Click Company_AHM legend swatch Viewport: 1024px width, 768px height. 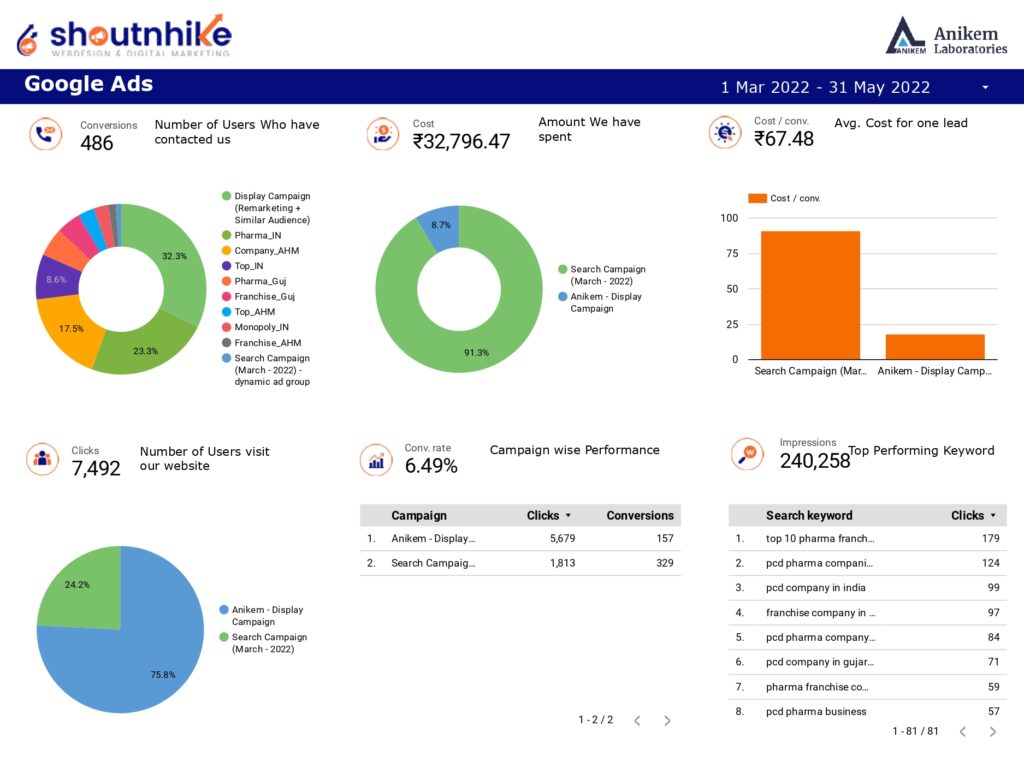227,250
